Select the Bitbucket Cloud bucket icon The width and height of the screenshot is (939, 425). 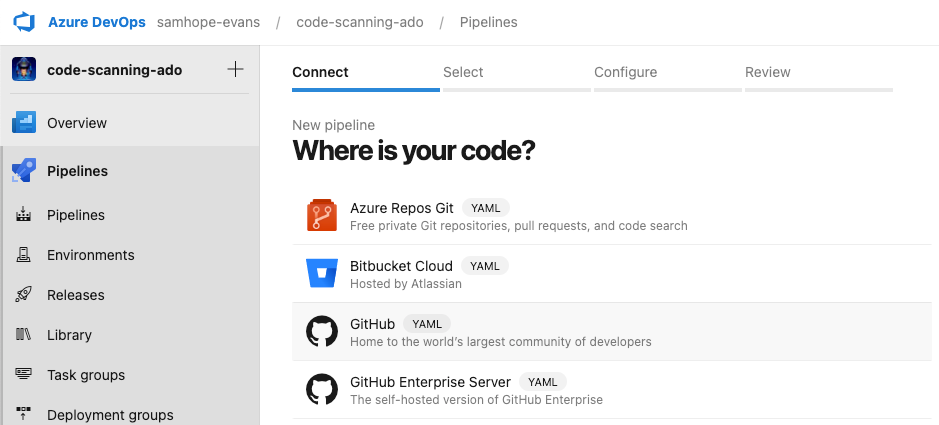(322, 274)
